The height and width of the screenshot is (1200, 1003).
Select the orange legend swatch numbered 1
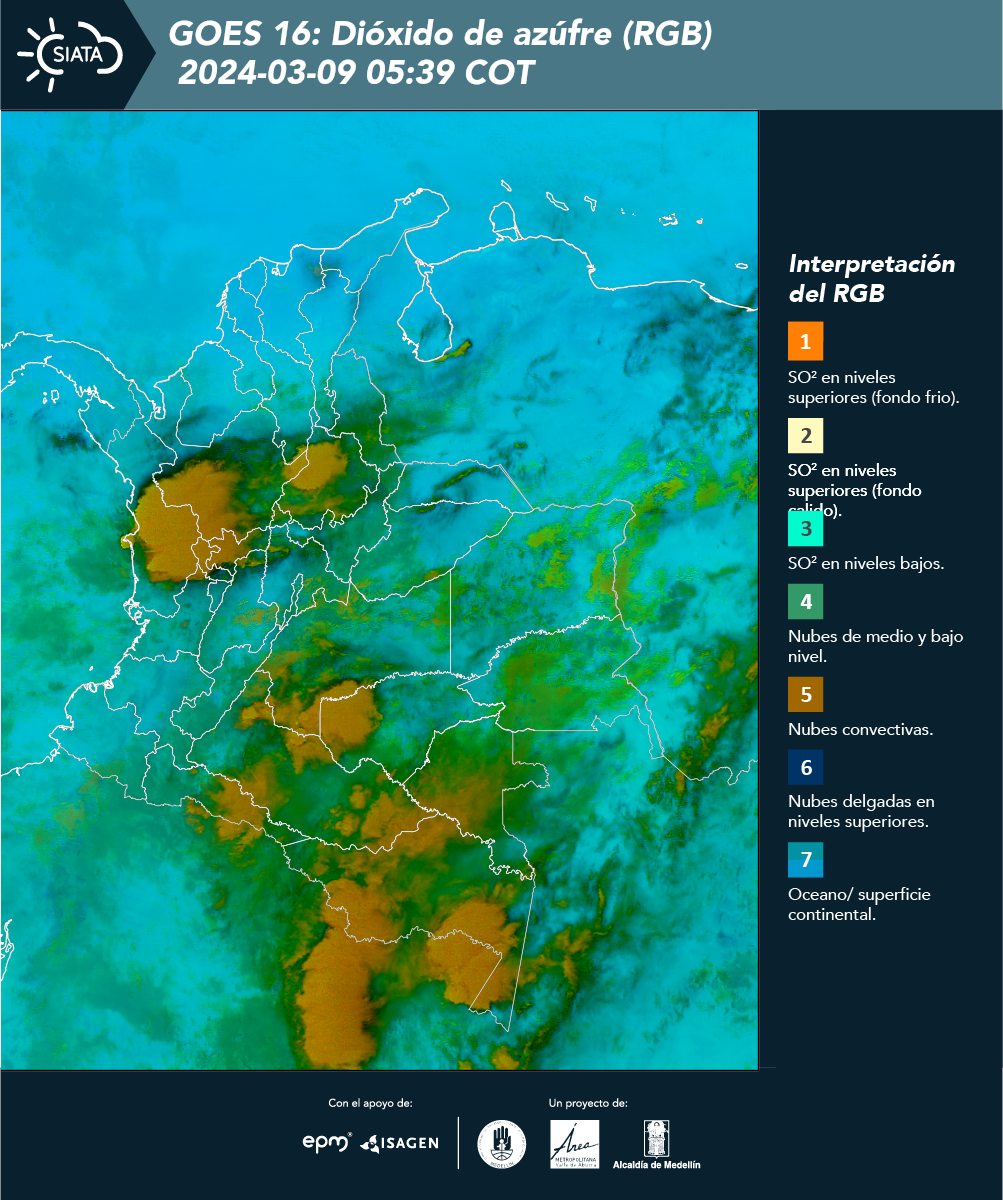tap(805, 341)
